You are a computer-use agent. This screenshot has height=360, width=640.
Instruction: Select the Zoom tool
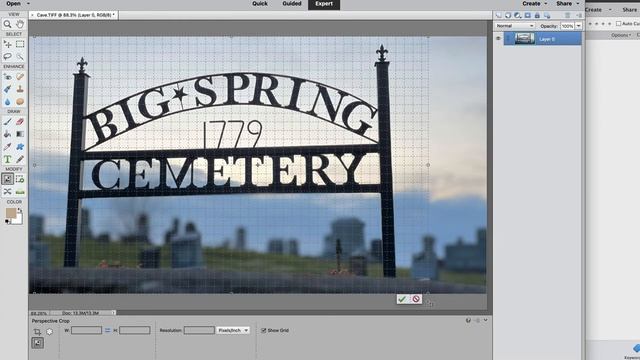(7, 24)
